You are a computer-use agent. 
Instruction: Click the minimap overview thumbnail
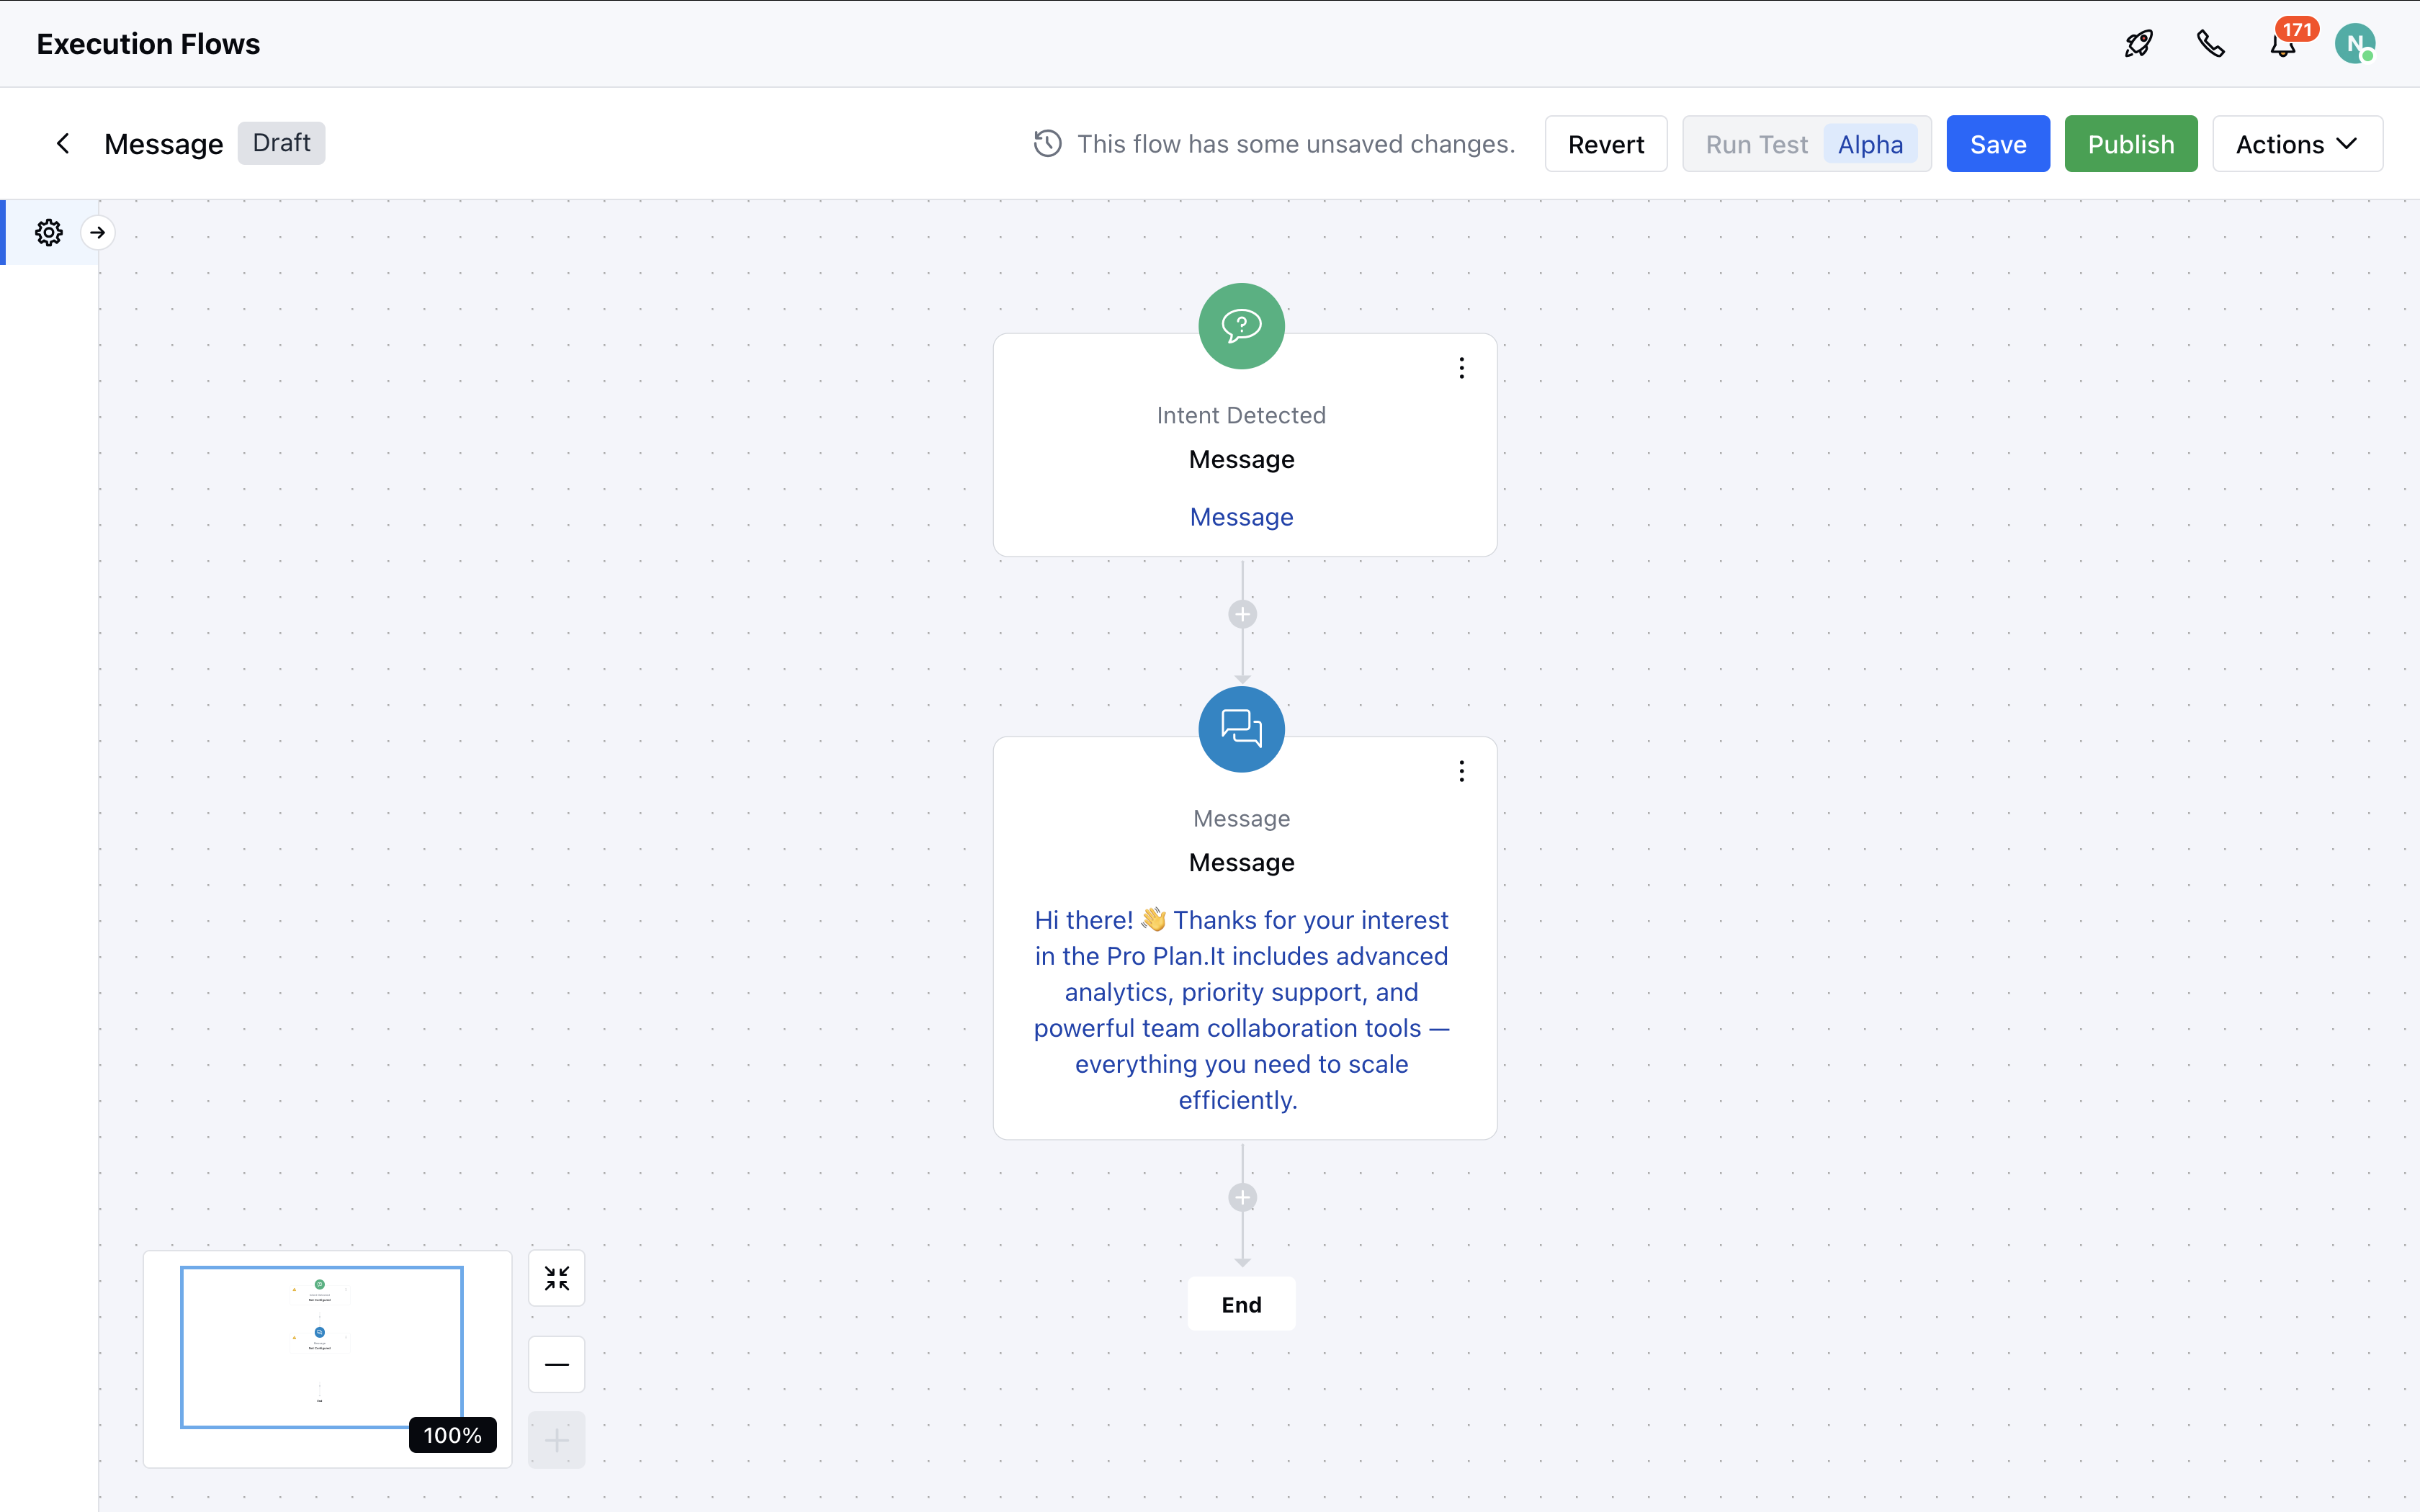(x=321, y=1346)
